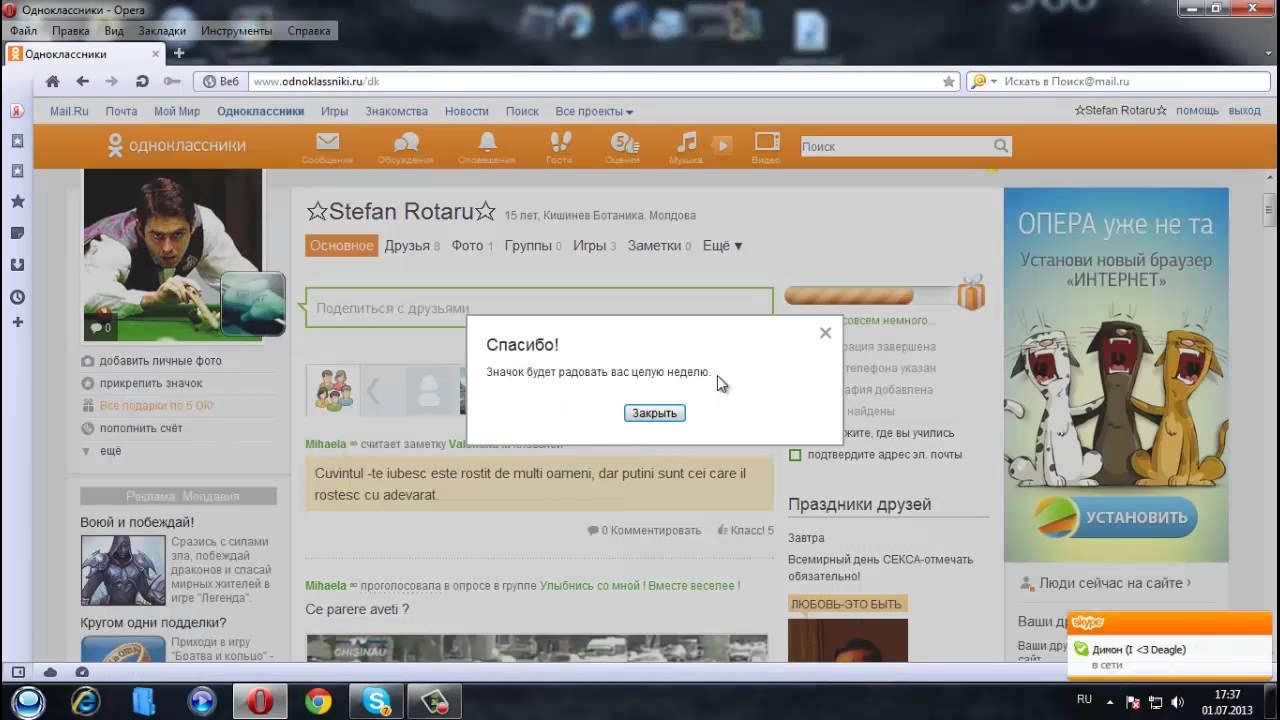Click the УСТАНОВИТЬ button in the ad

tap(1116, 518)
